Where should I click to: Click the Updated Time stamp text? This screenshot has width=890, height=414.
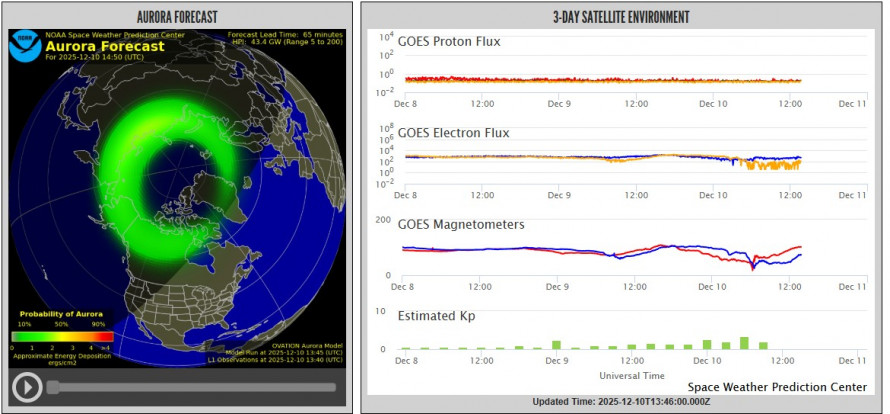(x=620, y=401)
